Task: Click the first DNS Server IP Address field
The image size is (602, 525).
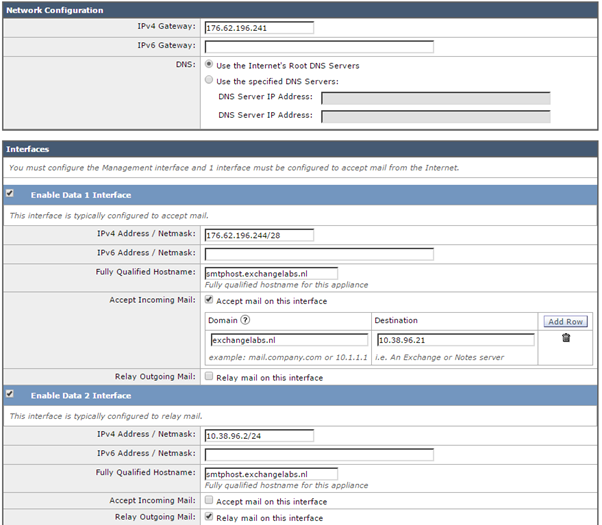Action: [435, 98]
